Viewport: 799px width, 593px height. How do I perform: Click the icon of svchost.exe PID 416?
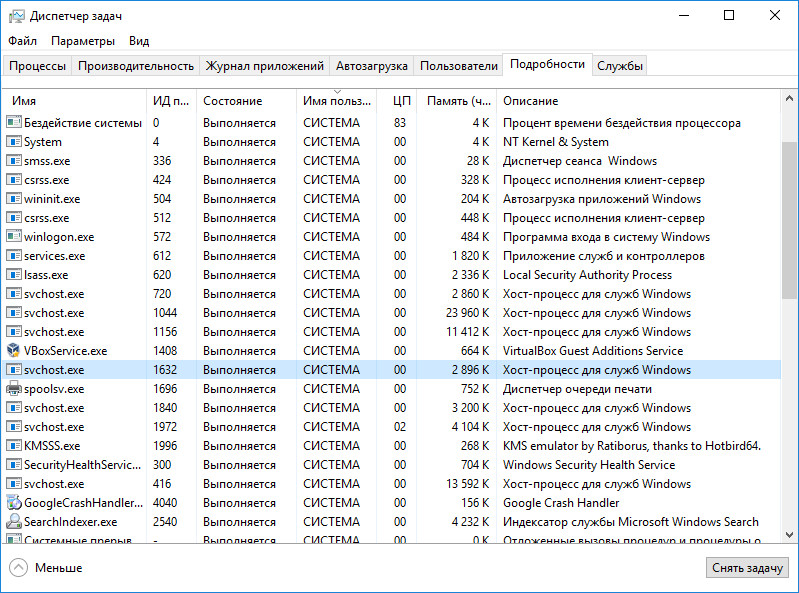(x=14, y=483)
